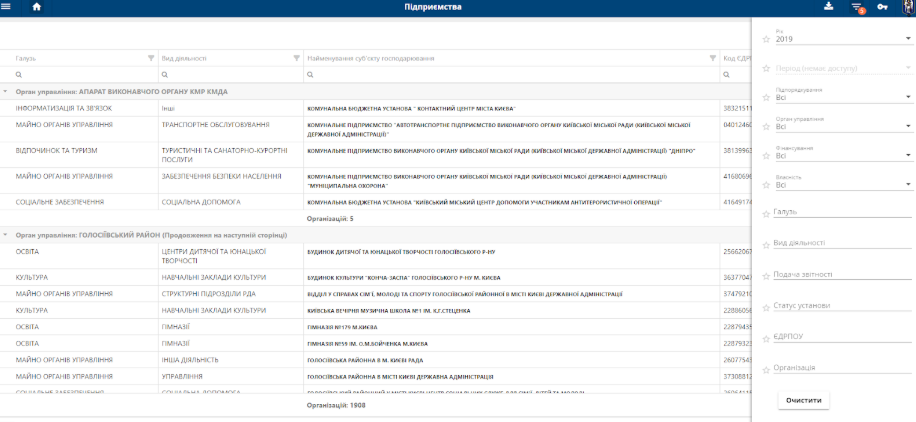Viewport: 916px width, 422px height.
Task: Sort by the Галузь column header
Action: [26, 58]
